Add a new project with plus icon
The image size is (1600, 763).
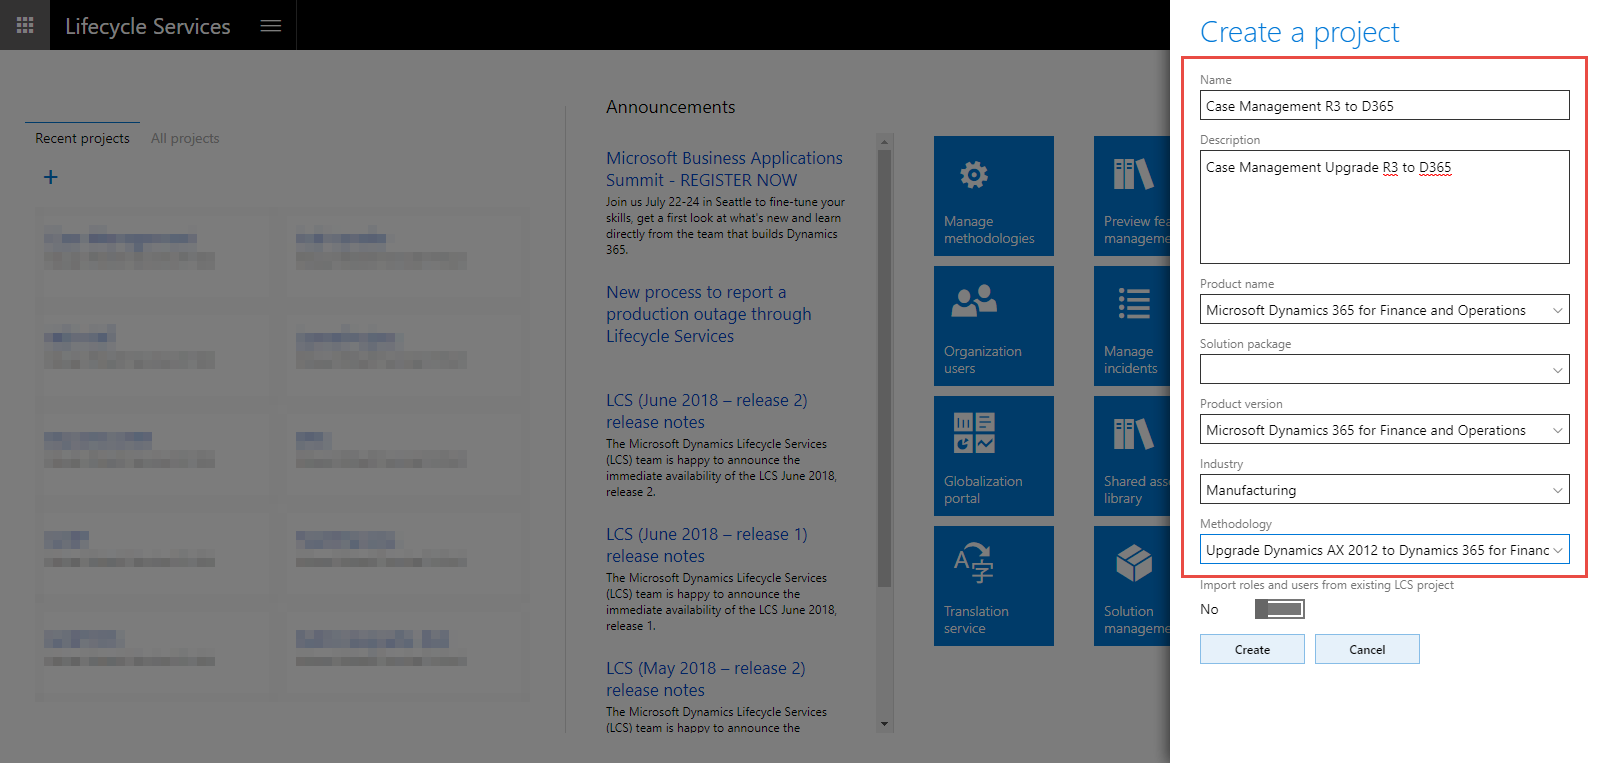[50, 177]
